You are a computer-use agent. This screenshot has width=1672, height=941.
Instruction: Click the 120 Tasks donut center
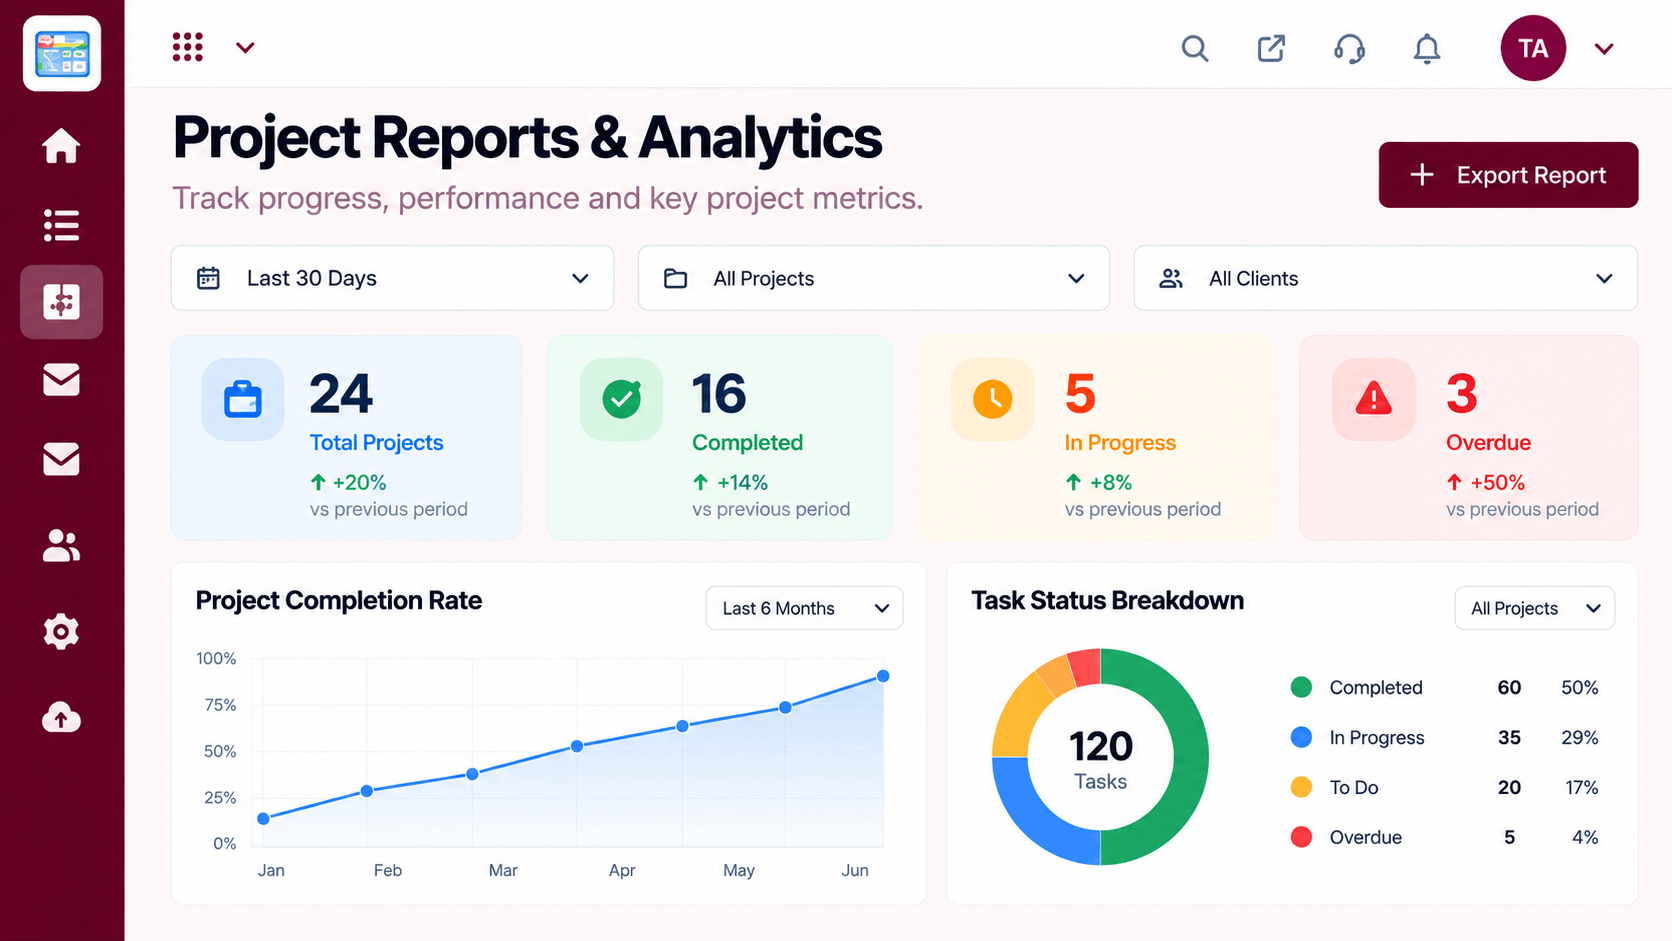pyautogui.click(x=1101, y=759)
